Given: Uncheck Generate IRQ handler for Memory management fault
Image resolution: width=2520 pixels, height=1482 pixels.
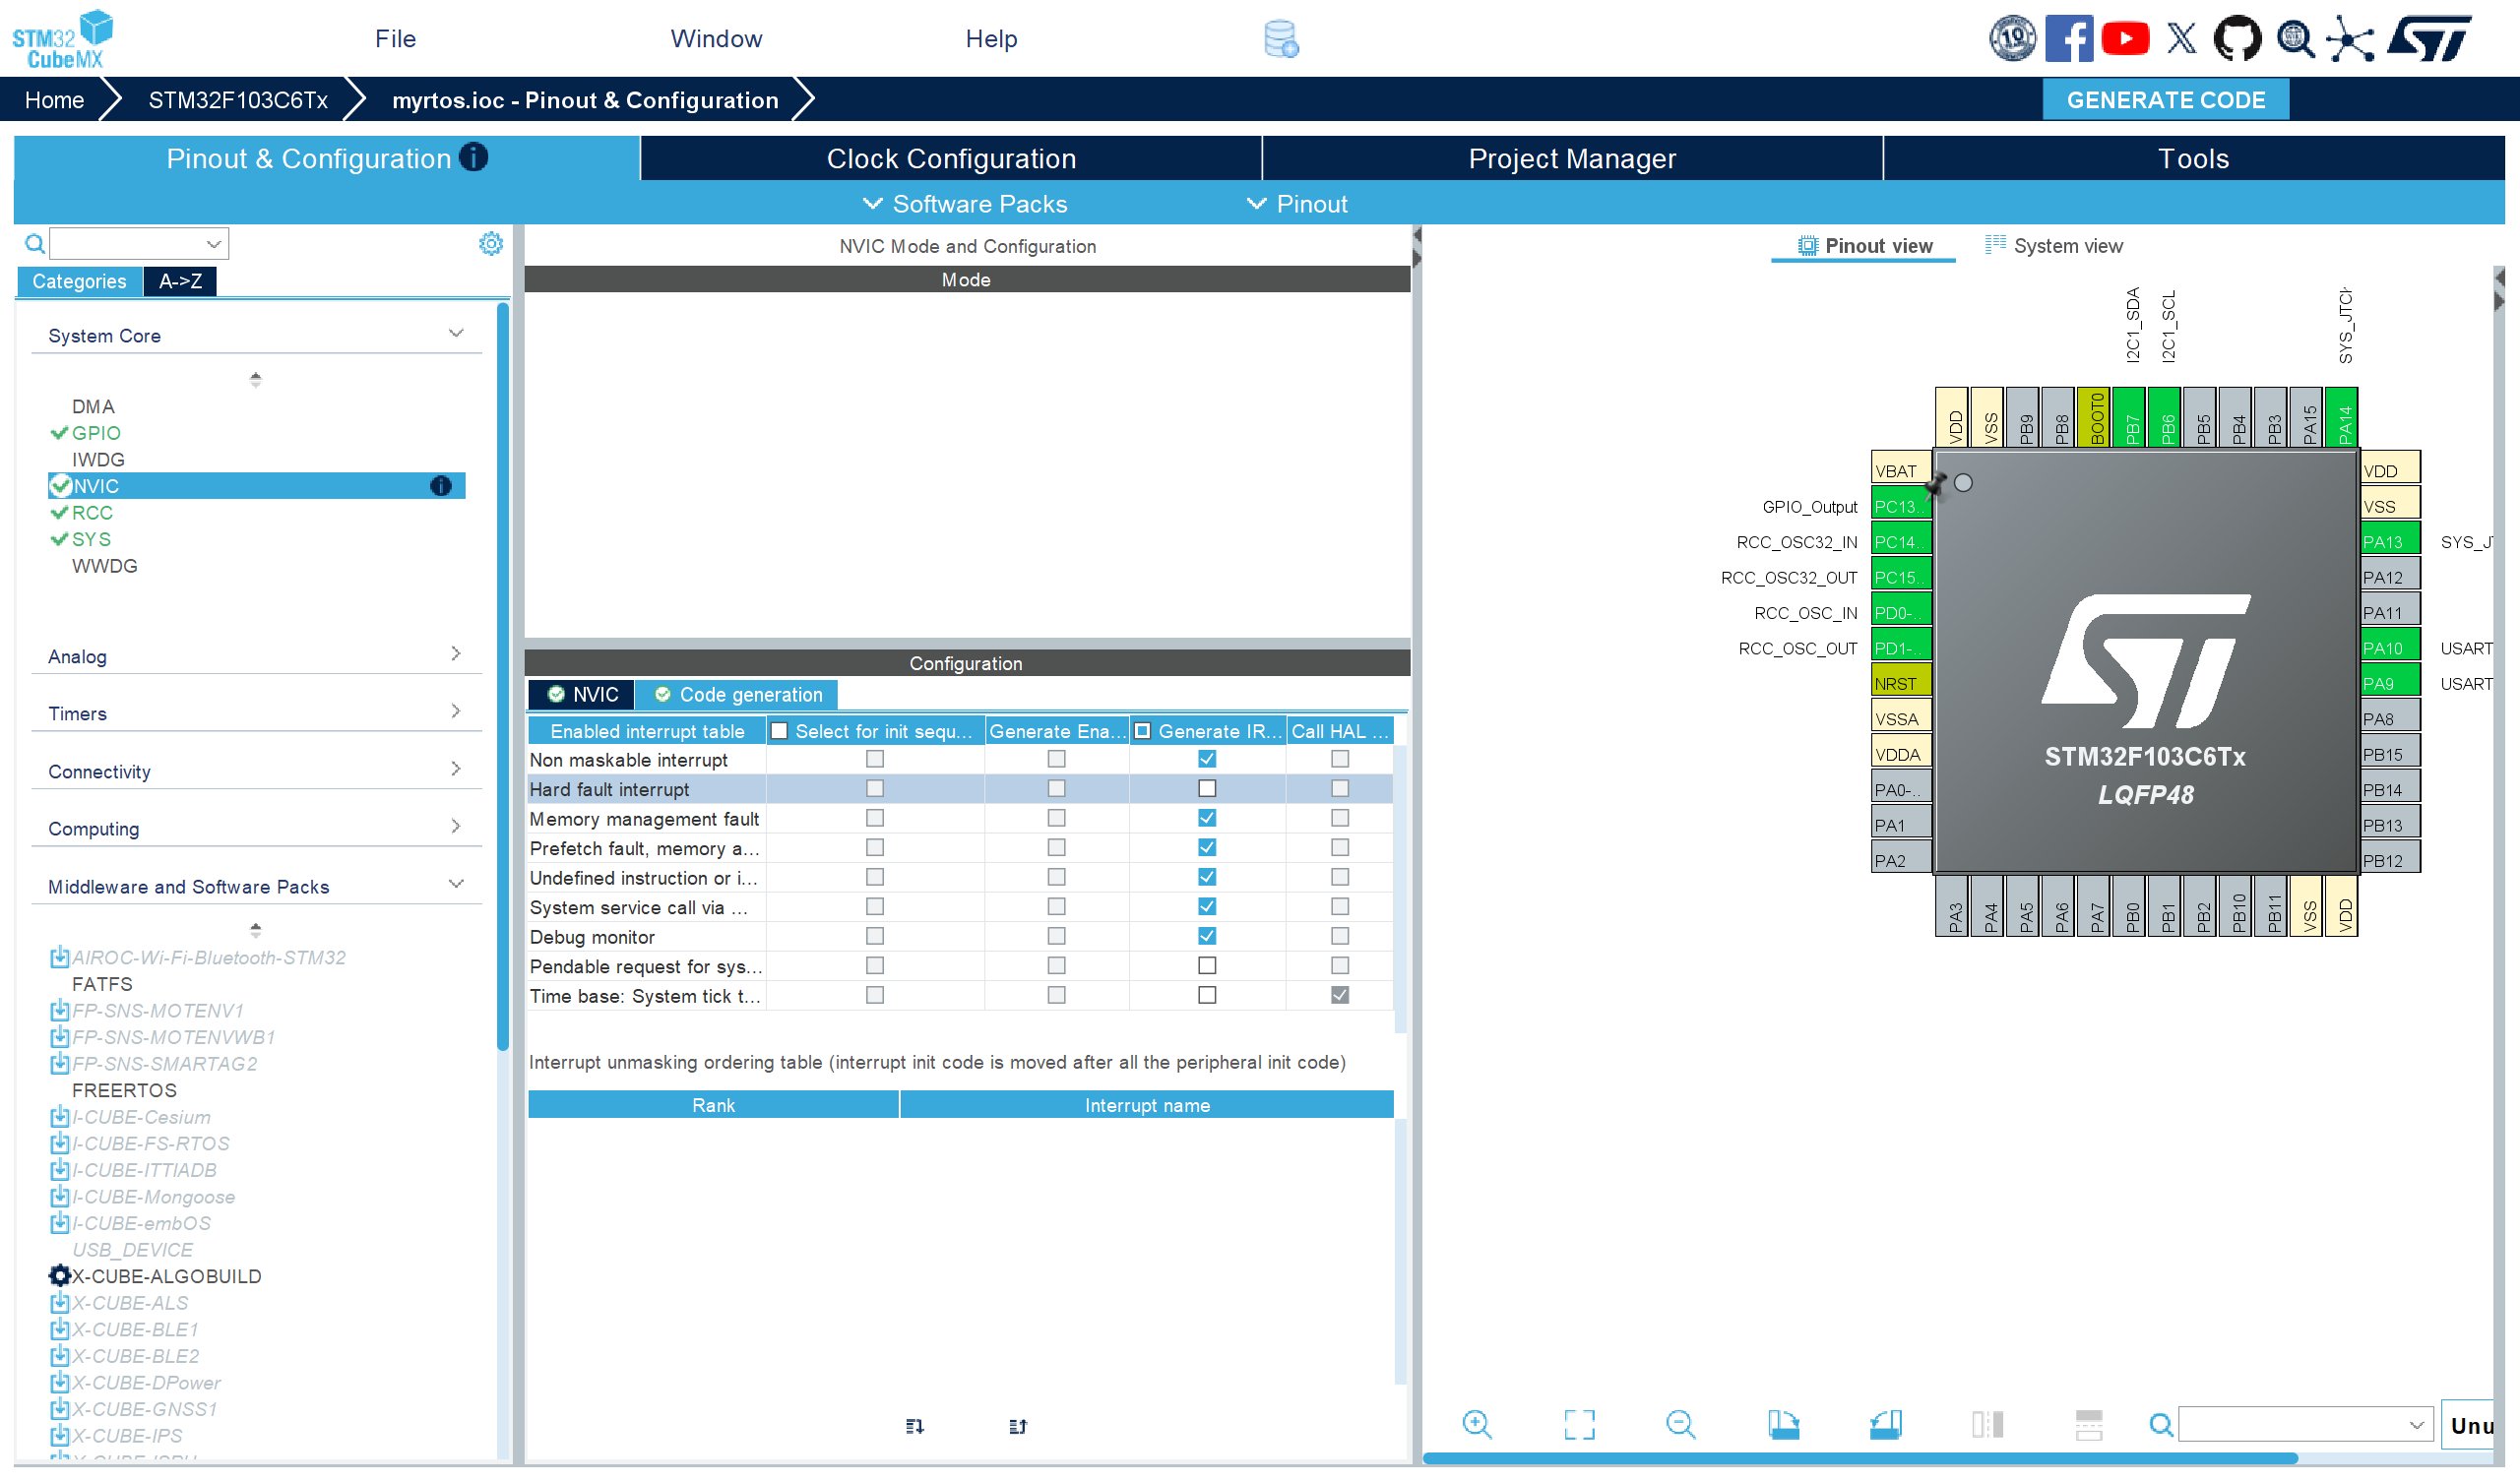Looking at the screenshot, I should (1207, 818).
